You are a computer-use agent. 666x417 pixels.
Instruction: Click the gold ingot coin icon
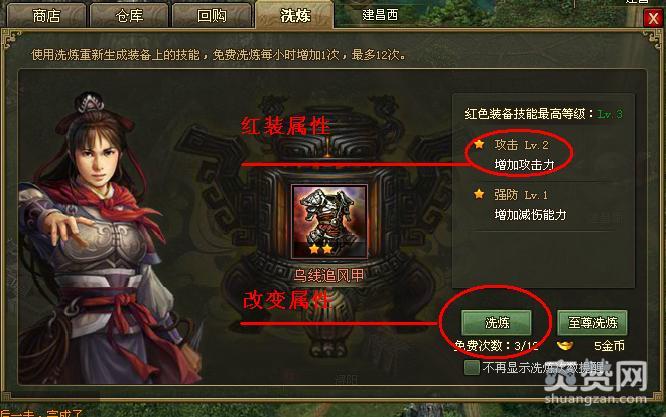click(x=565, y=346)
